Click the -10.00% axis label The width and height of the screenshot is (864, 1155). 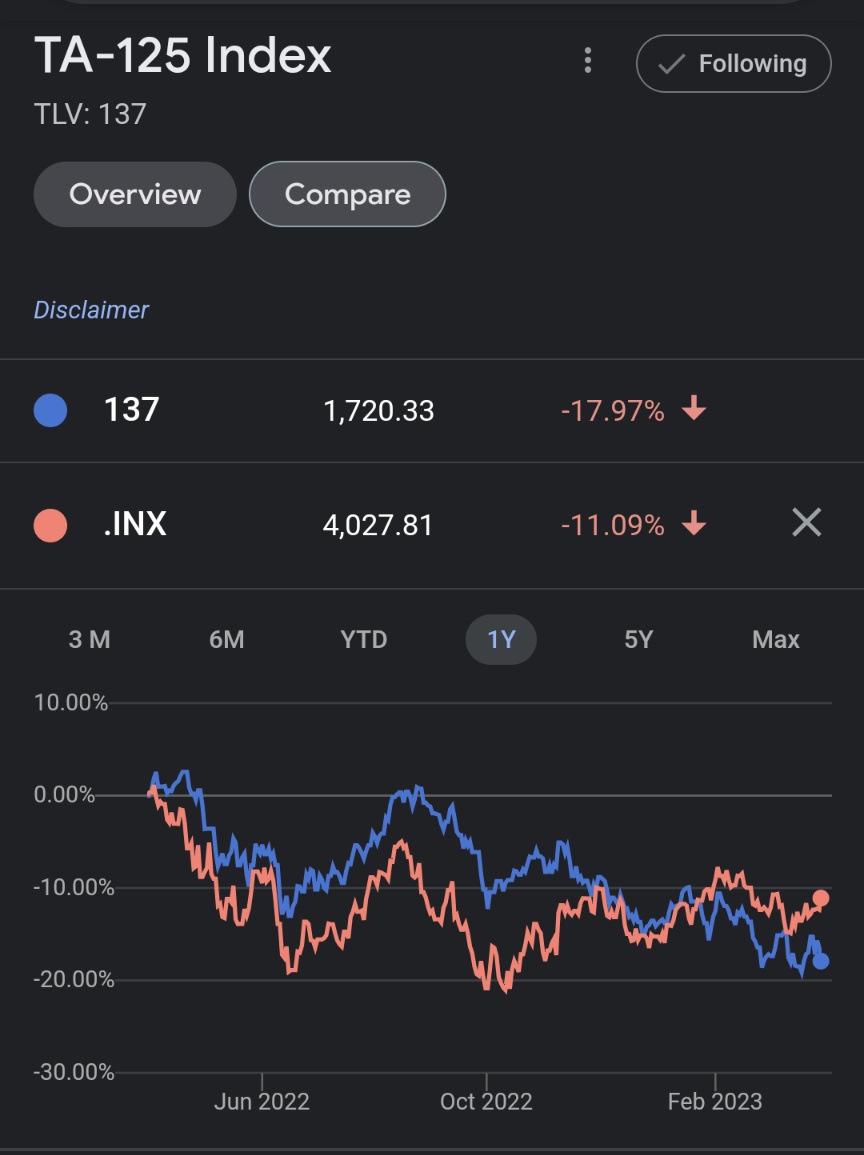tap(74, 887)
